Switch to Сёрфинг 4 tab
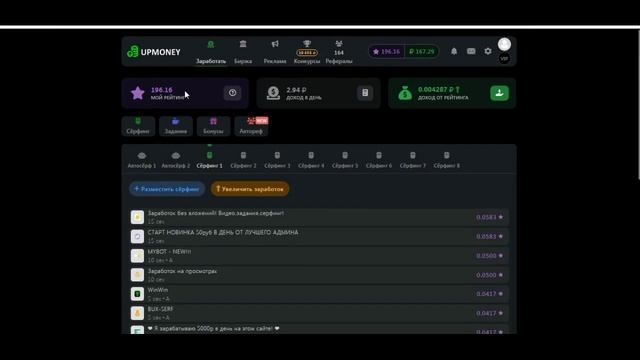The width and height of the screenshot is (640, 360). (x=311, y=160)
